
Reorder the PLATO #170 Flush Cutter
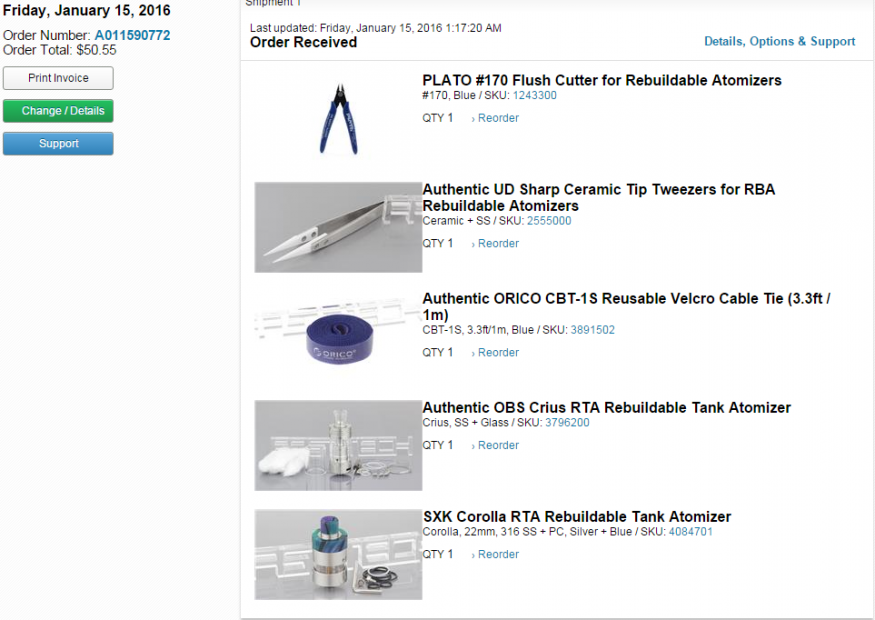(495, 118)
